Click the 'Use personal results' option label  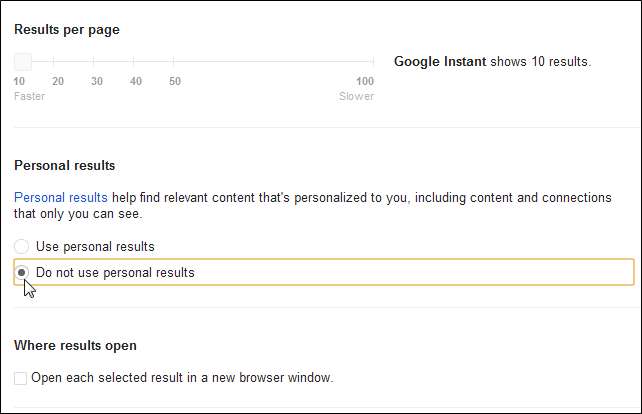95,246
